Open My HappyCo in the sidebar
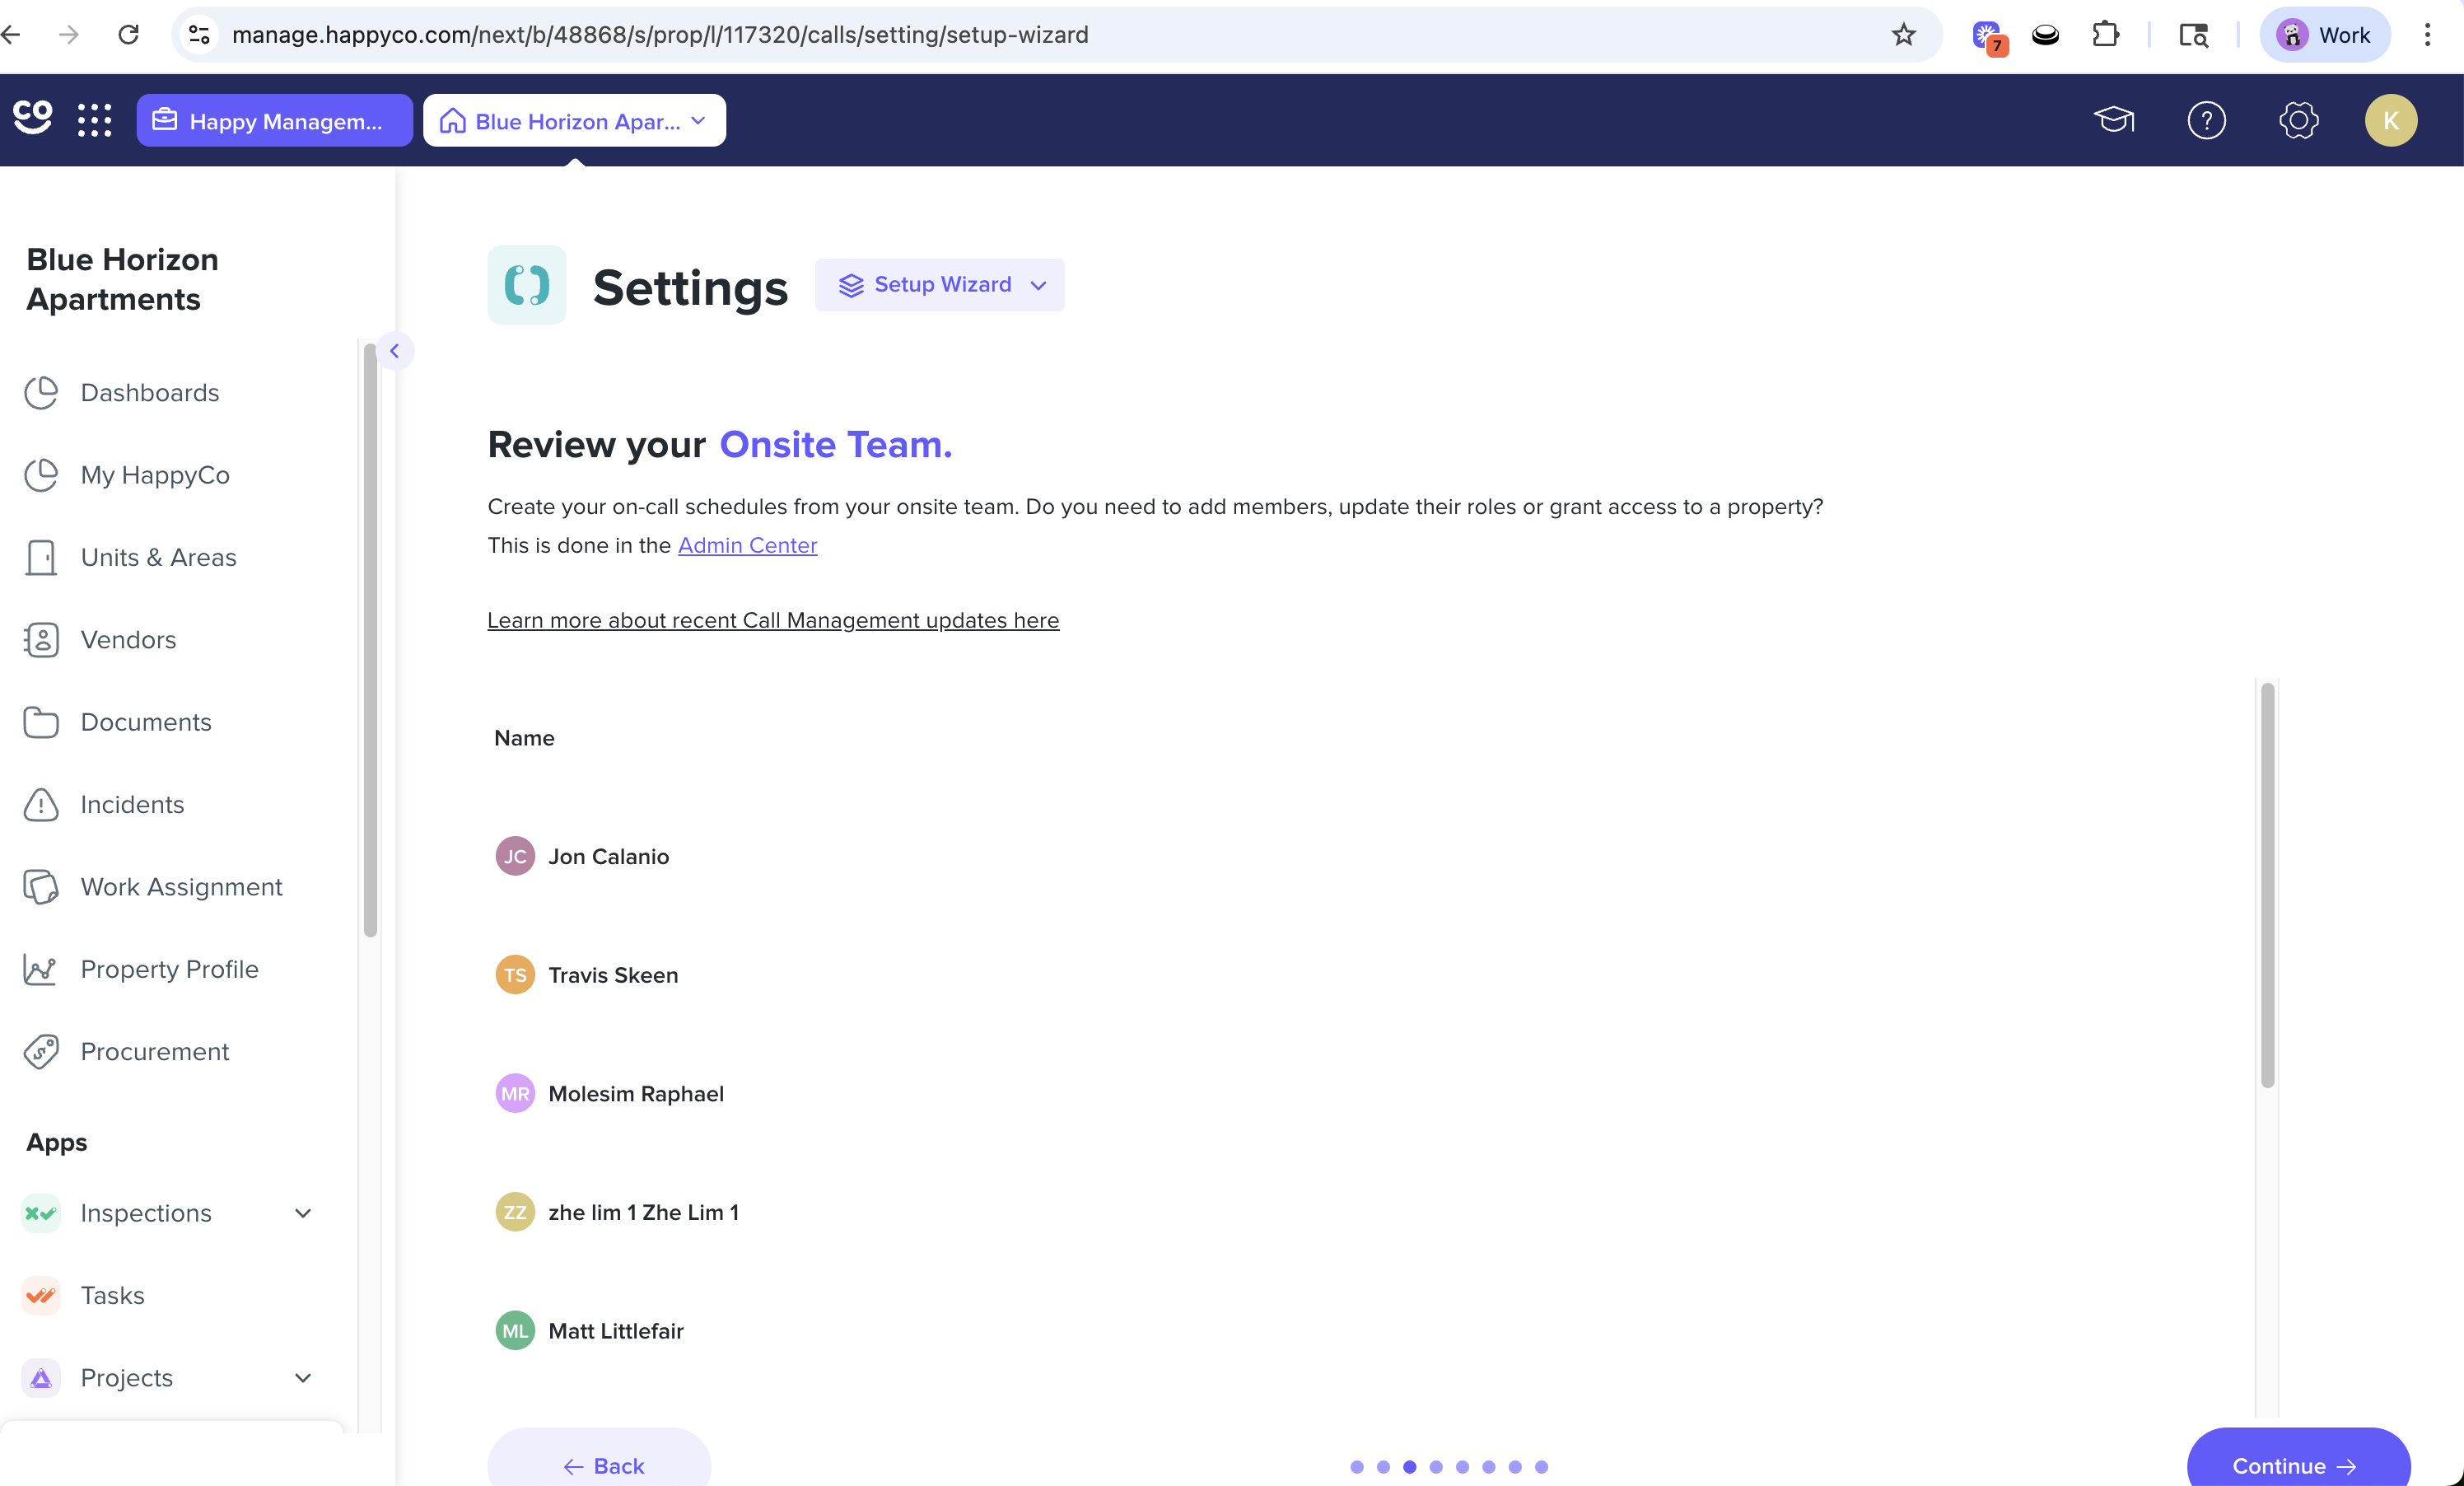Image resolution: width=2464 pixels, height=1486 pixels. [155, 474]
